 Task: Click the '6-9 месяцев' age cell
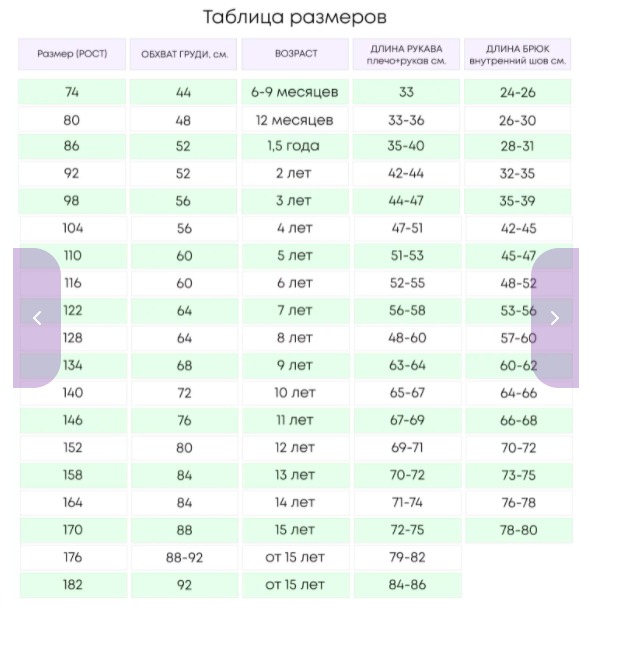(295, 93)
